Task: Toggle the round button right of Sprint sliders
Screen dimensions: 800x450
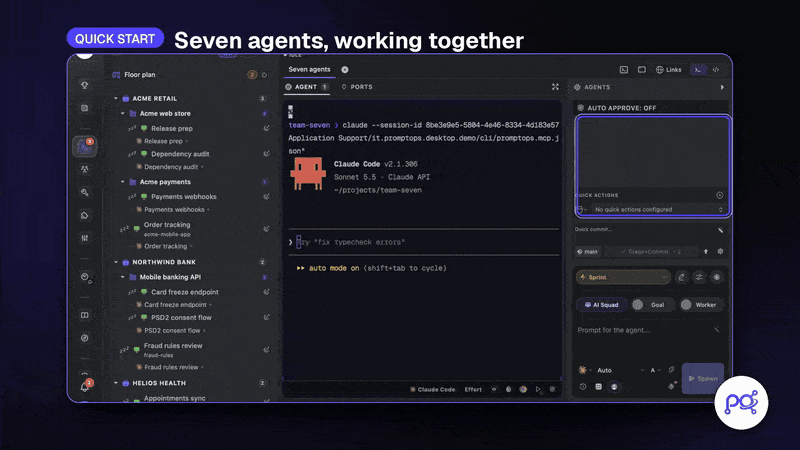Action: click(x=716, y=277)
